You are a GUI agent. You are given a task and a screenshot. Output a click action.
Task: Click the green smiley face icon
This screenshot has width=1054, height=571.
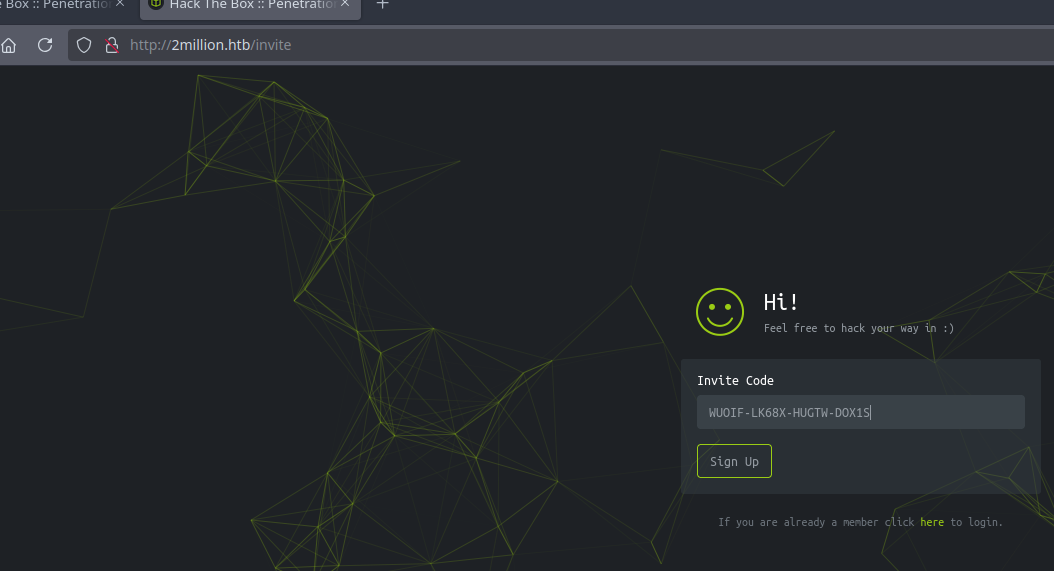720,312
